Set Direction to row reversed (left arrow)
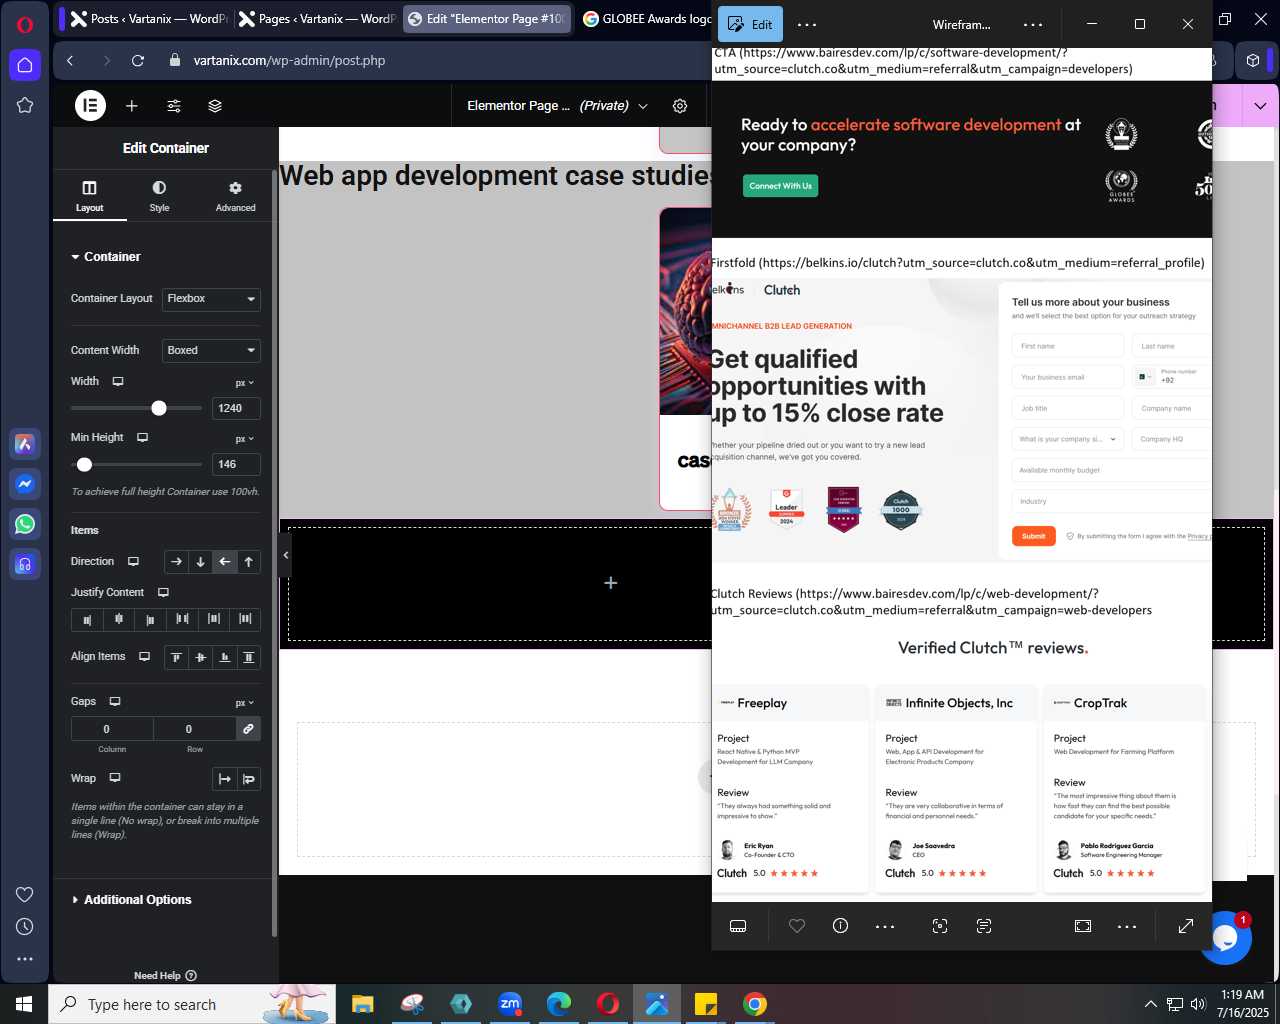Viewport: 1280px width, 1024px height. coord(225,562)
